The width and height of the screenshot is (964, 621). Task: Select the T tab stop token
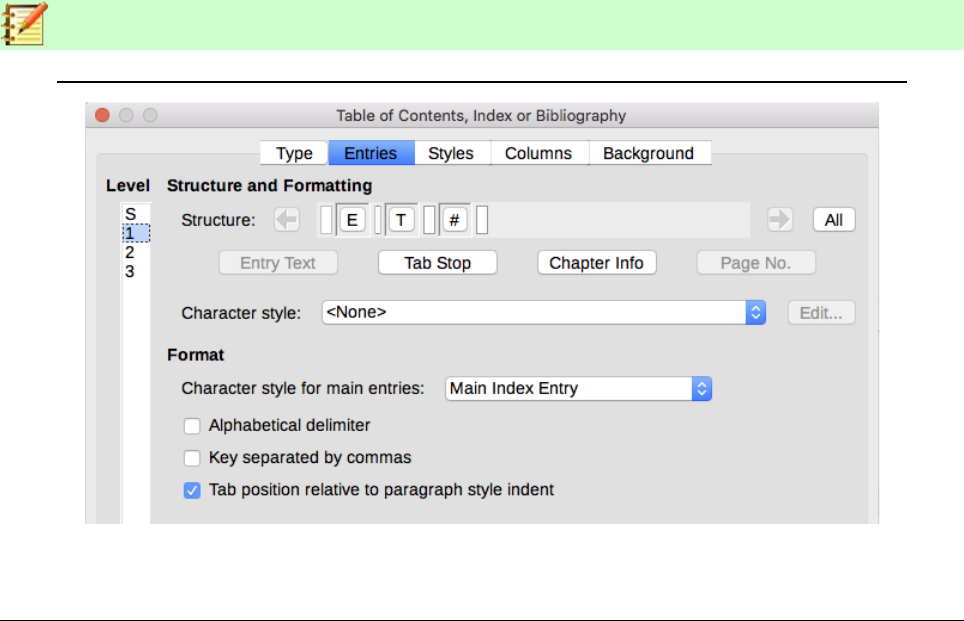pyautogui.click(x=401, y=221)
